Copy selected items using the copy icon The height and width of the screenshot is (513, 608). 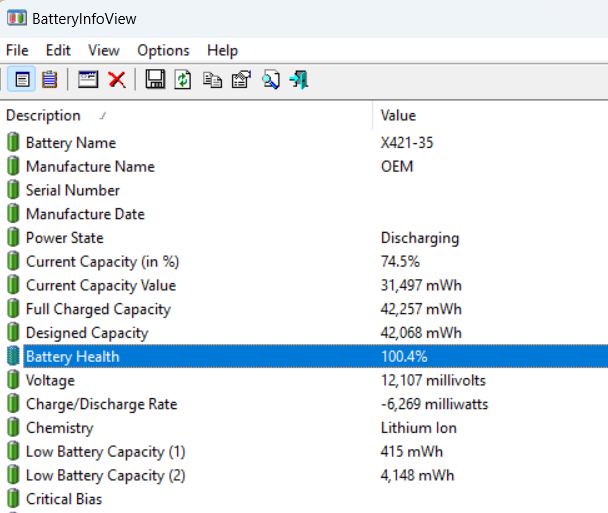click(212, 80)
